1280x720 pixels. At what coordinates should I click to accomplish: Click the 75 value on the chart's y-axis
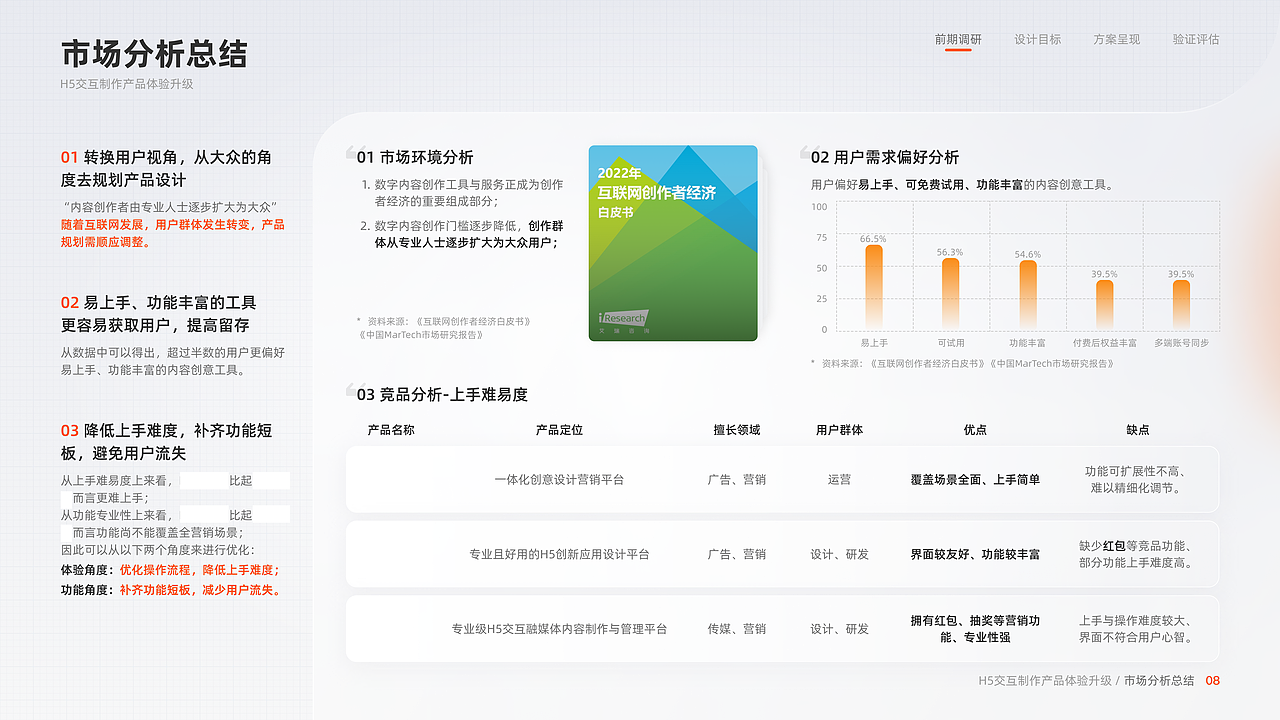(x=822, y=238)
